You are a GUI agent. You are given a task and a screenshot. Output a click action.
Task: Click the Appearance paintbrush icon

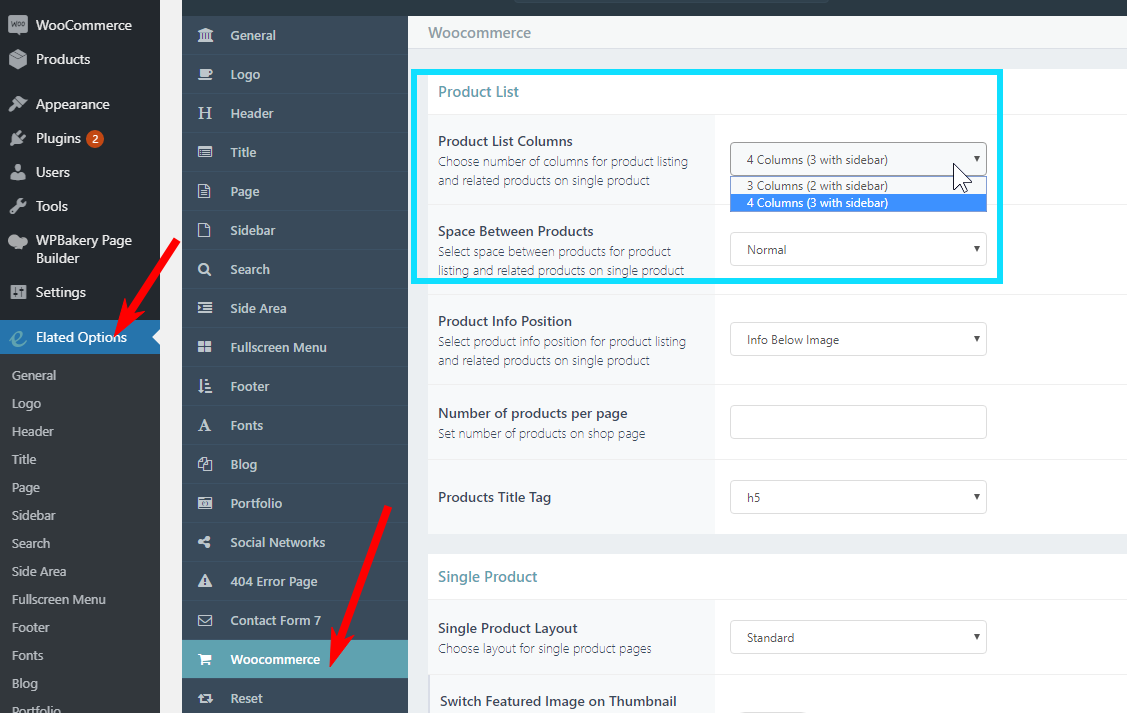tap(18, 104)
